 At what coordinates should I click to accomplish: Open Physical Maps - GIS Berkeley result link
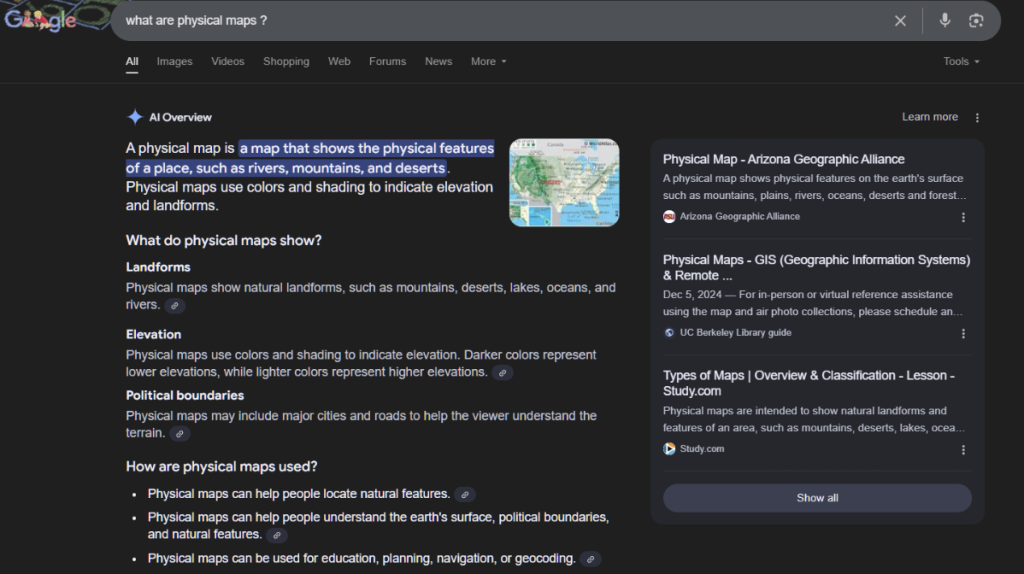[816, 268]
